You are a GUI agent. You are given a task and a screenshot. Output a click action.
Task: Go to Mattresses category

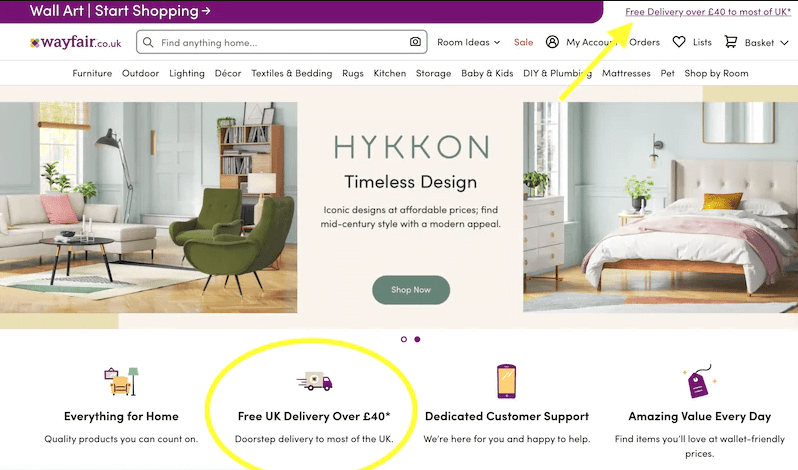(626, 73)
